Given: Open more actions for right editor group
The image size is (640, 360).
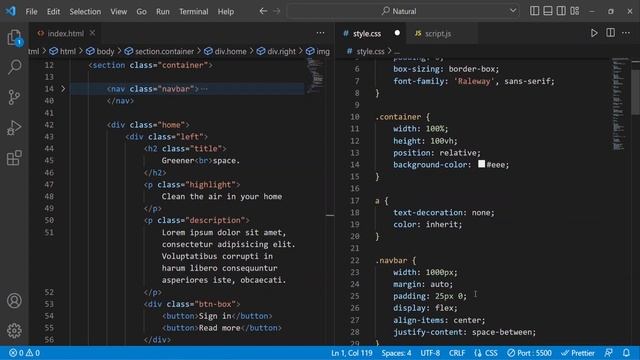Looking at the screenshot, I should [x=626, y=33].
